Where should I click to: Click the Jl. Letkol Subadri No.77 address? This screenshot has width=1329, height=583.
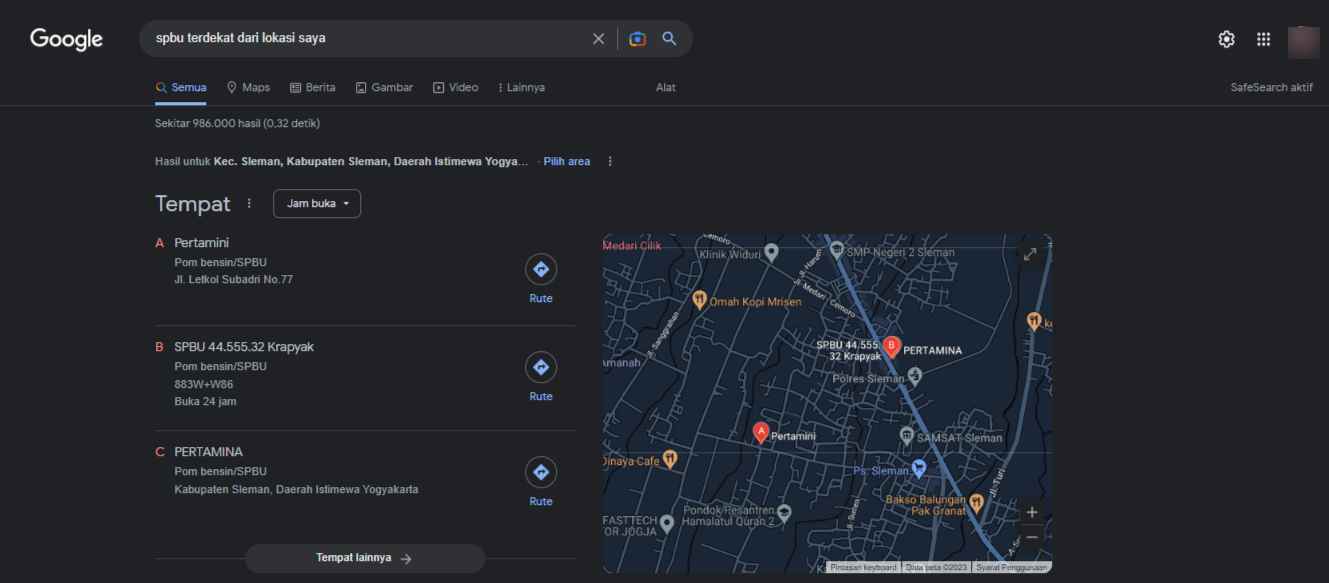click(x=234, y=279)
